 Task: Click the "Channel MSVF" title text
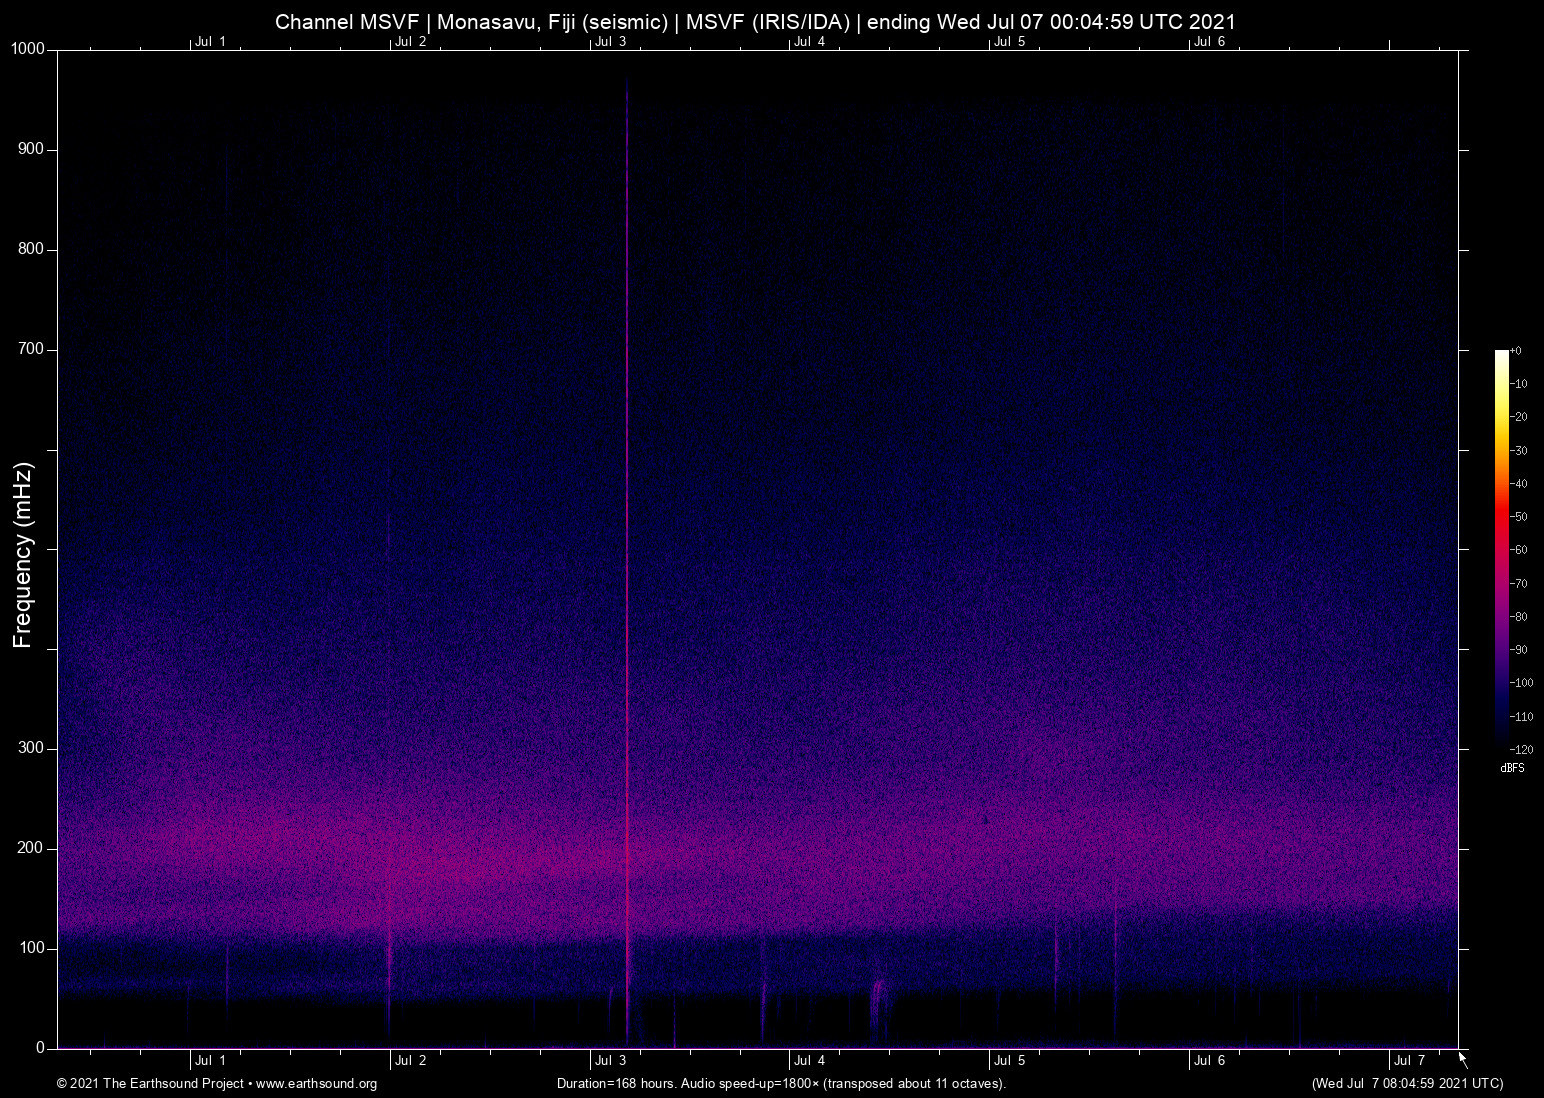coord(347,22)
